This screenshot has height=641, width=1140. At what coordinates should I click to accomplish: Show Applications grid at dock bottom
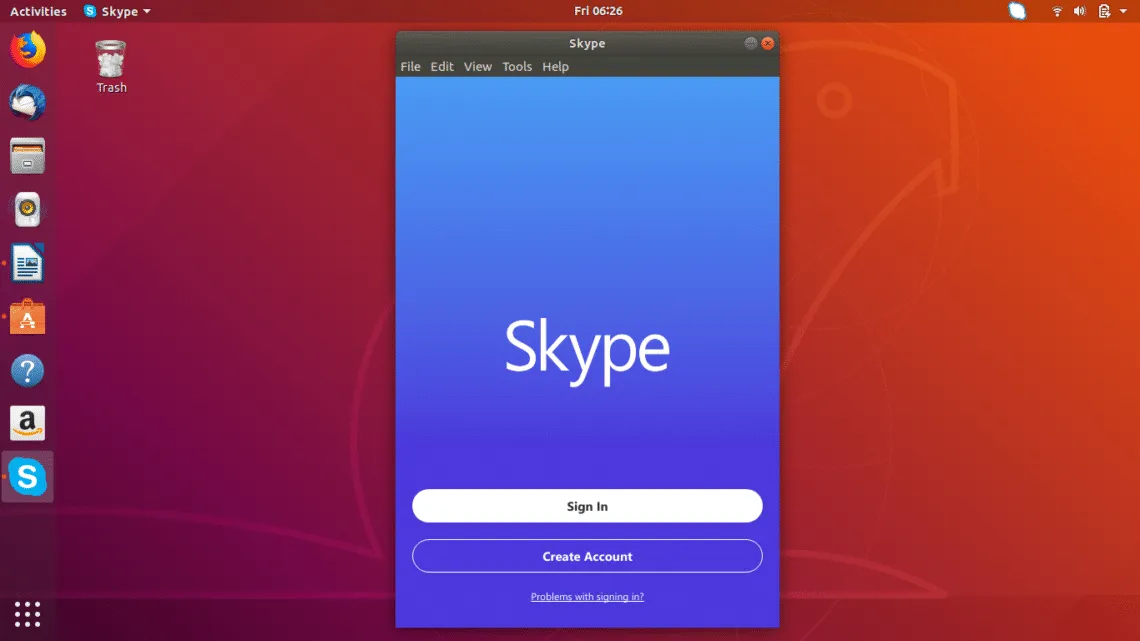click(x=28, y=614)
